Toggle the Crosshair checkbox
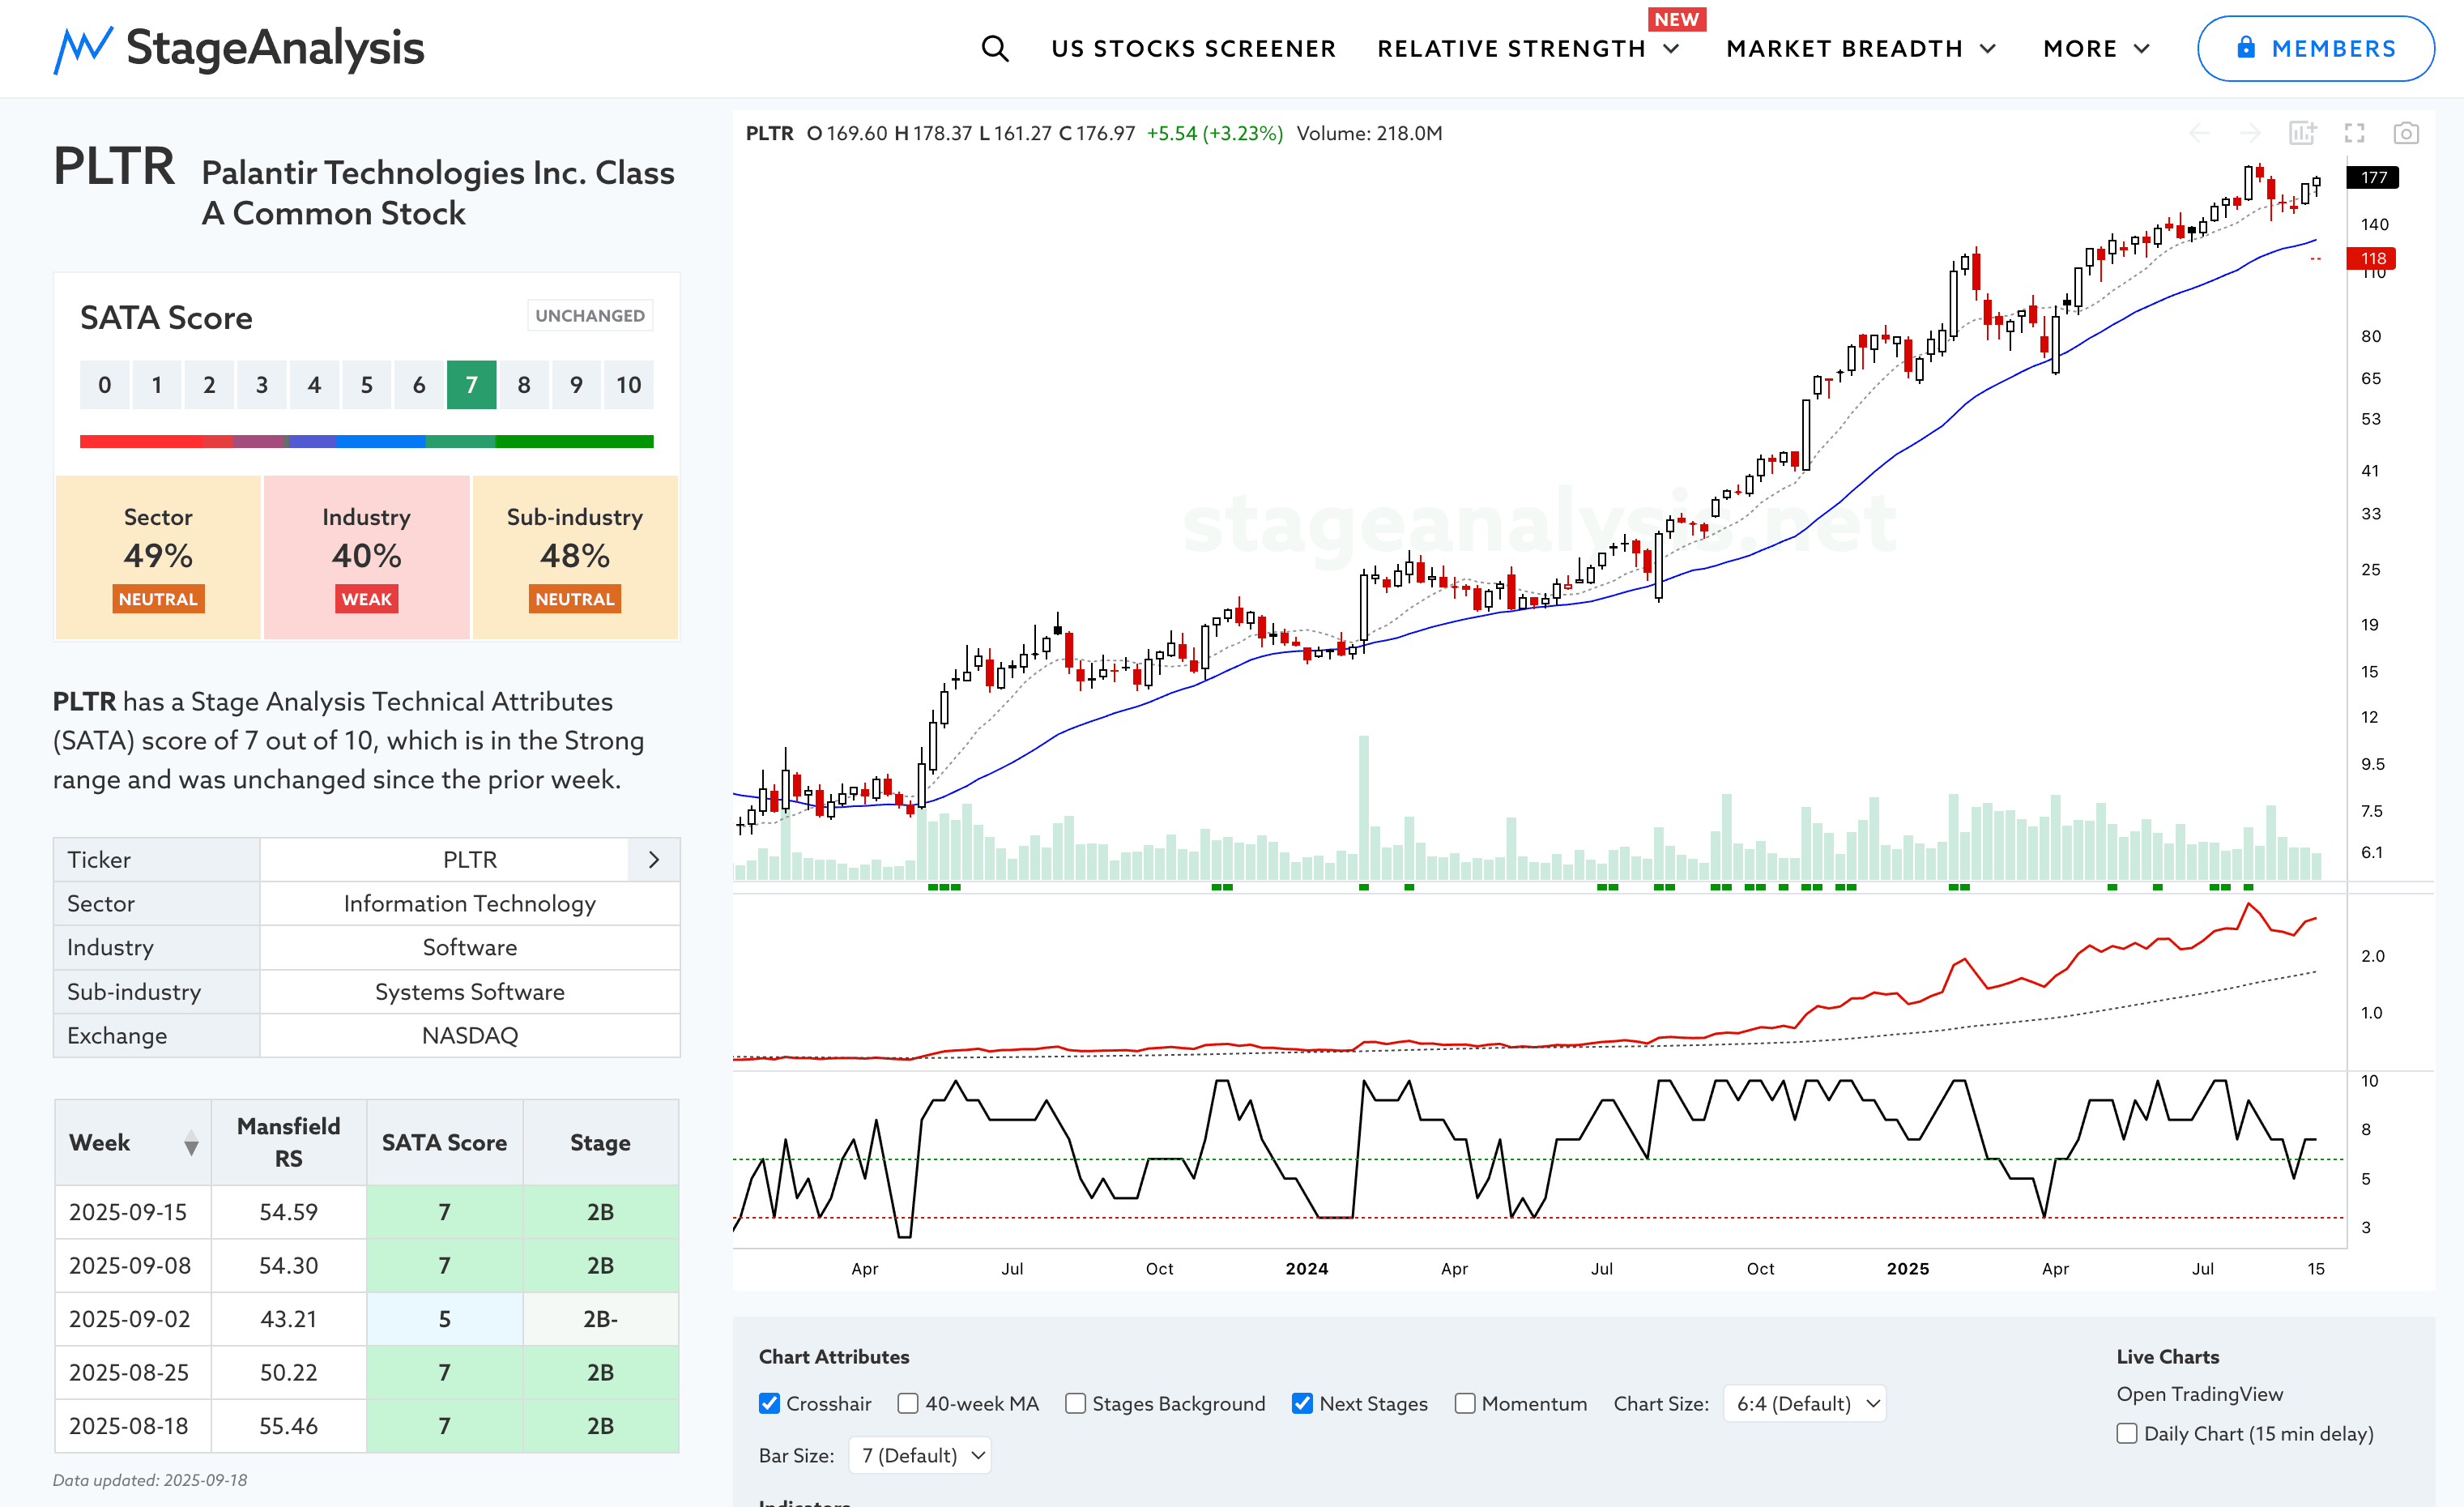The image size is (2464, 1507). coord(769,1403)
